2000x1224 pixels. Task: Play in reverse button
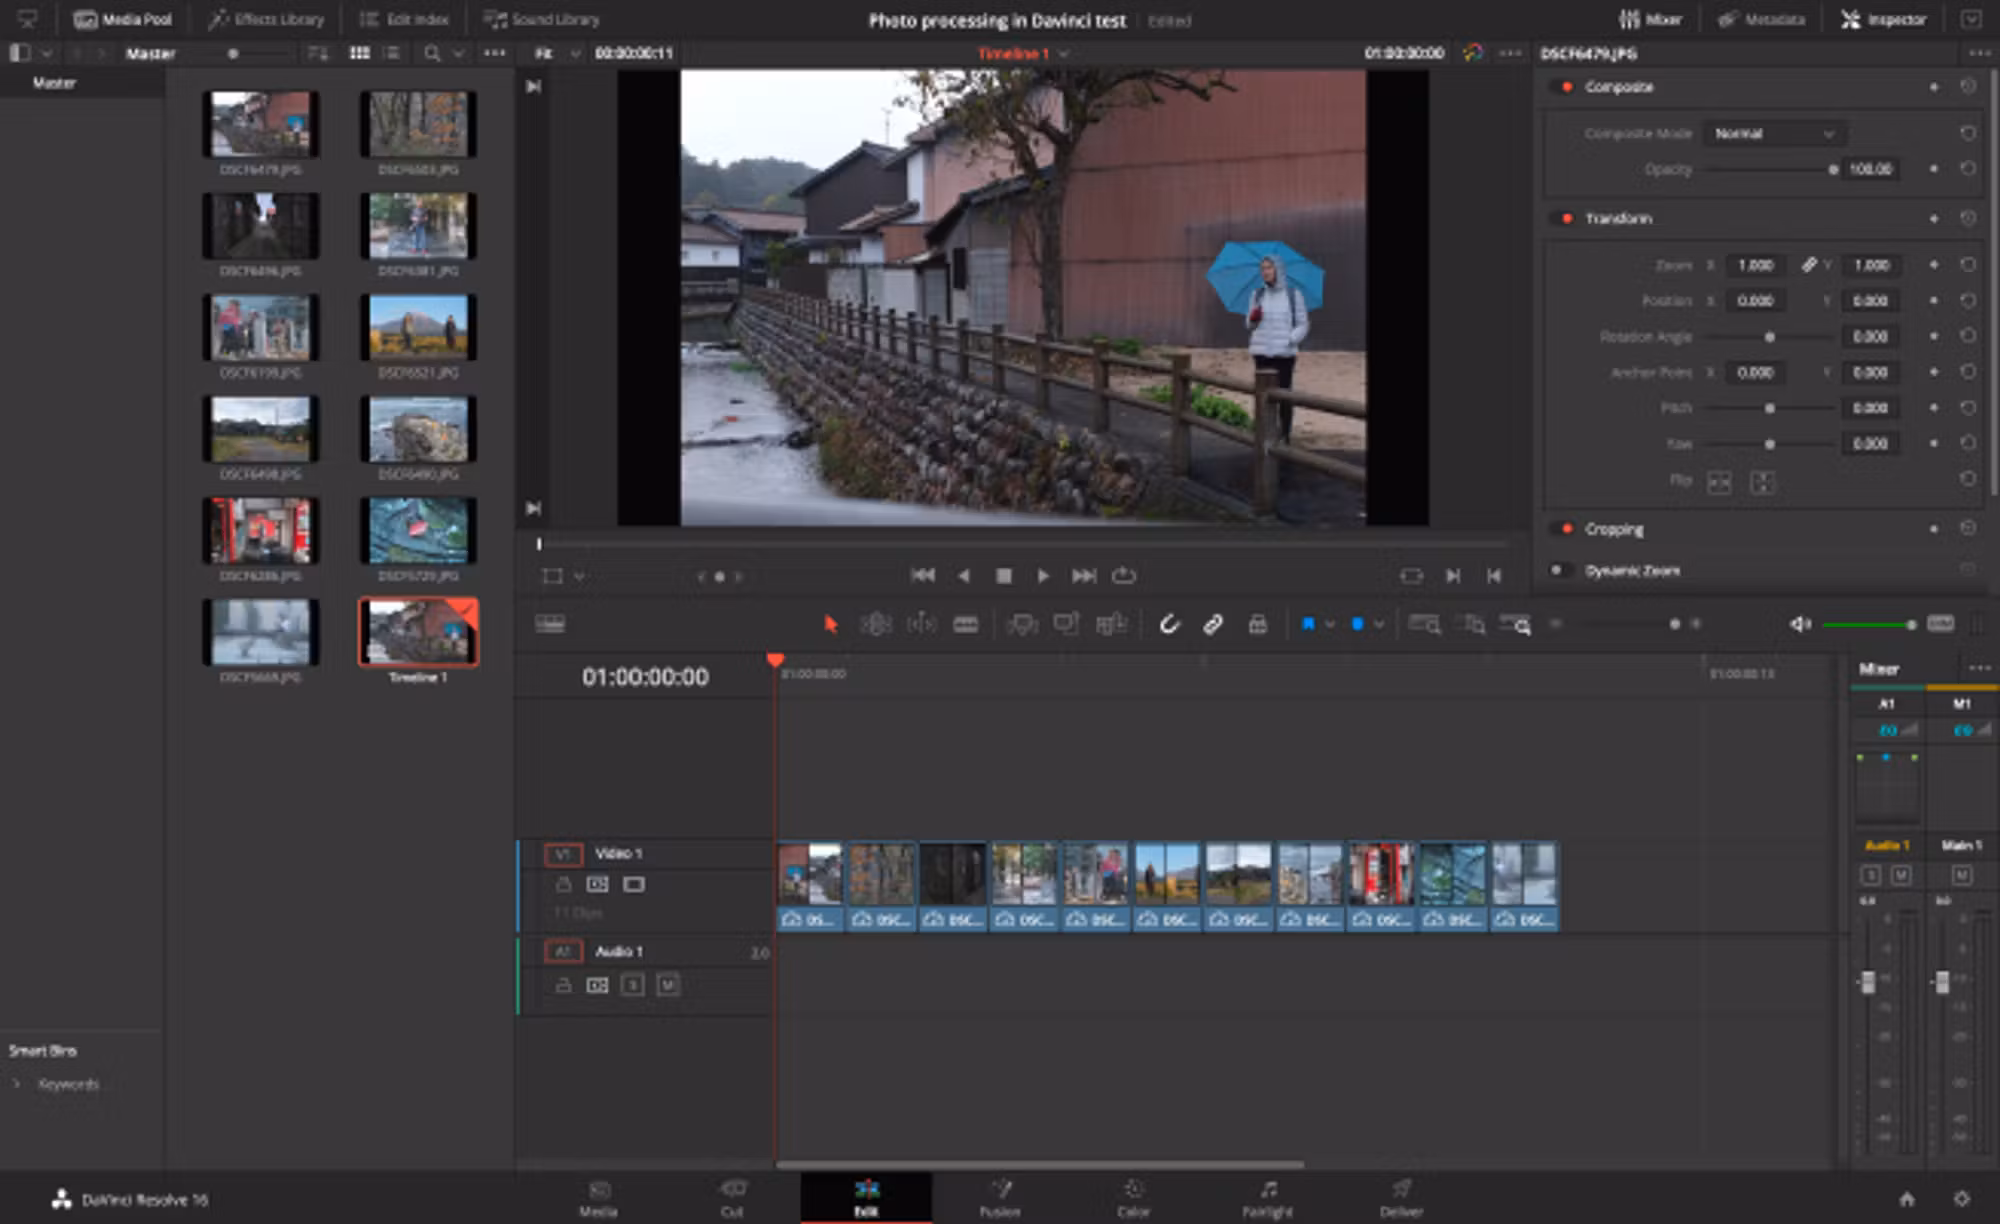(x=964, y=575)
